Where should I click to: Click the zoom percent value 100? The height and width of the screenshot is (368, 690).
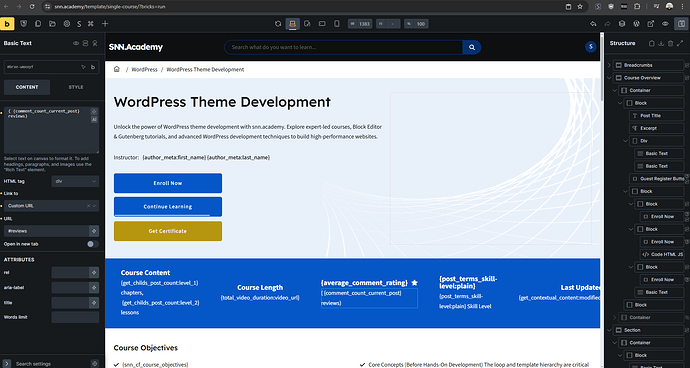point(421,24)
